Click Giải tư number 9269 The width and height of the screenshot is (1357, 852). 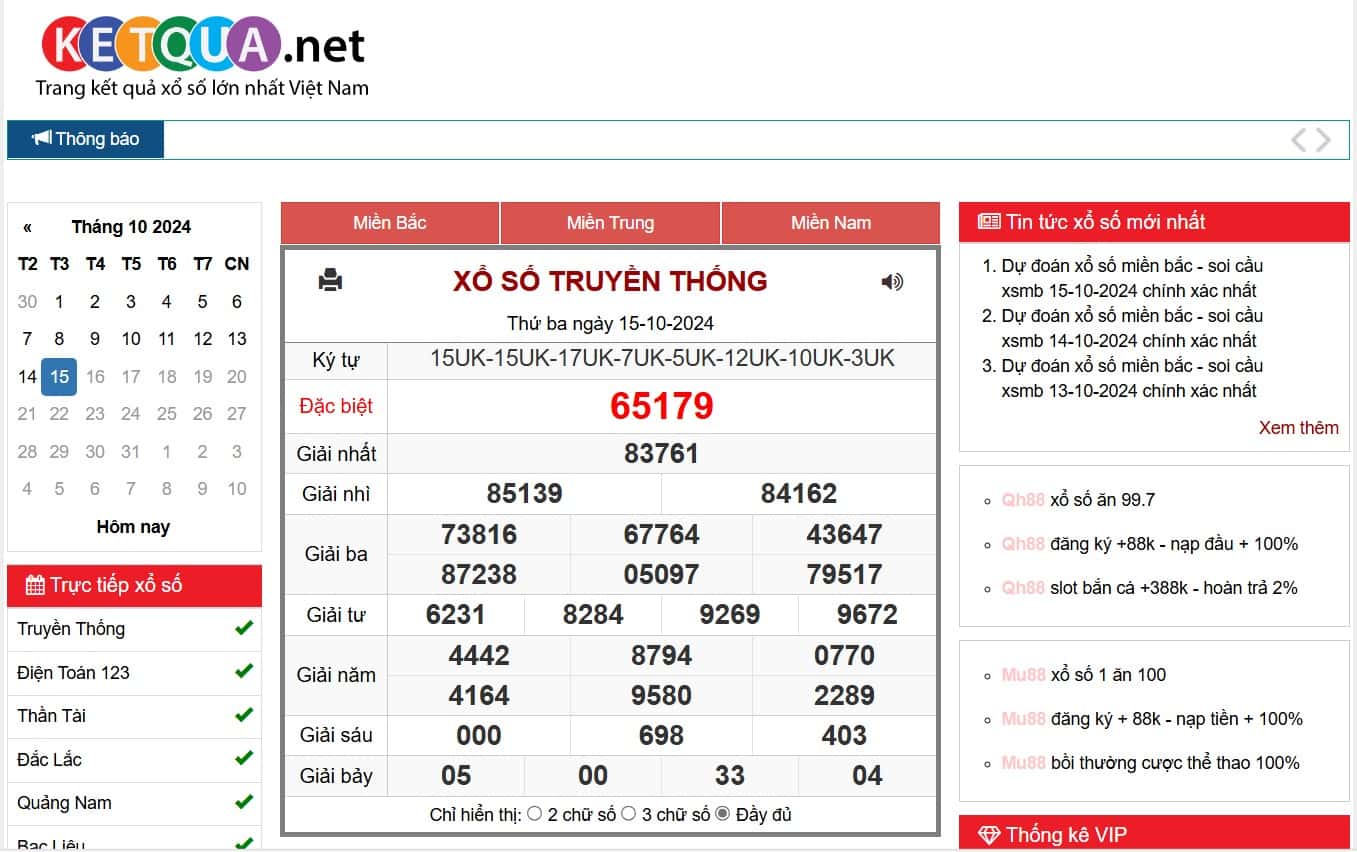coord(730,615)
